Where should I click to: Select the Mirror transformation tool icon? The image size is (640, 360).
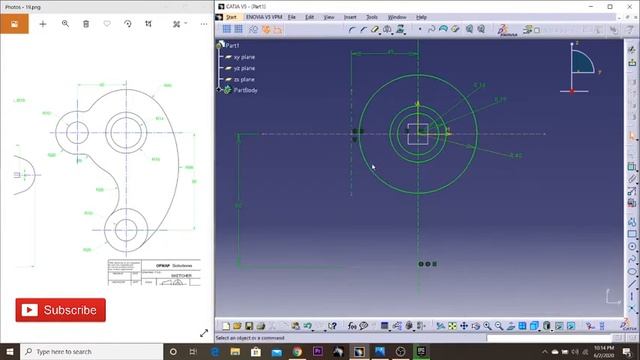pos(387,29)
